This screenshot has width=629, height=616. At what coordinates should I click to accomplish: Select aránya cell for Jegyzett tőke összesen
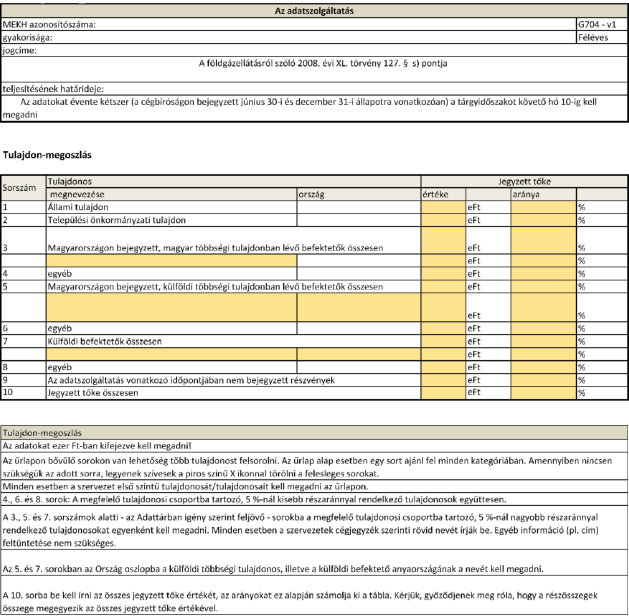click(544, 393)
